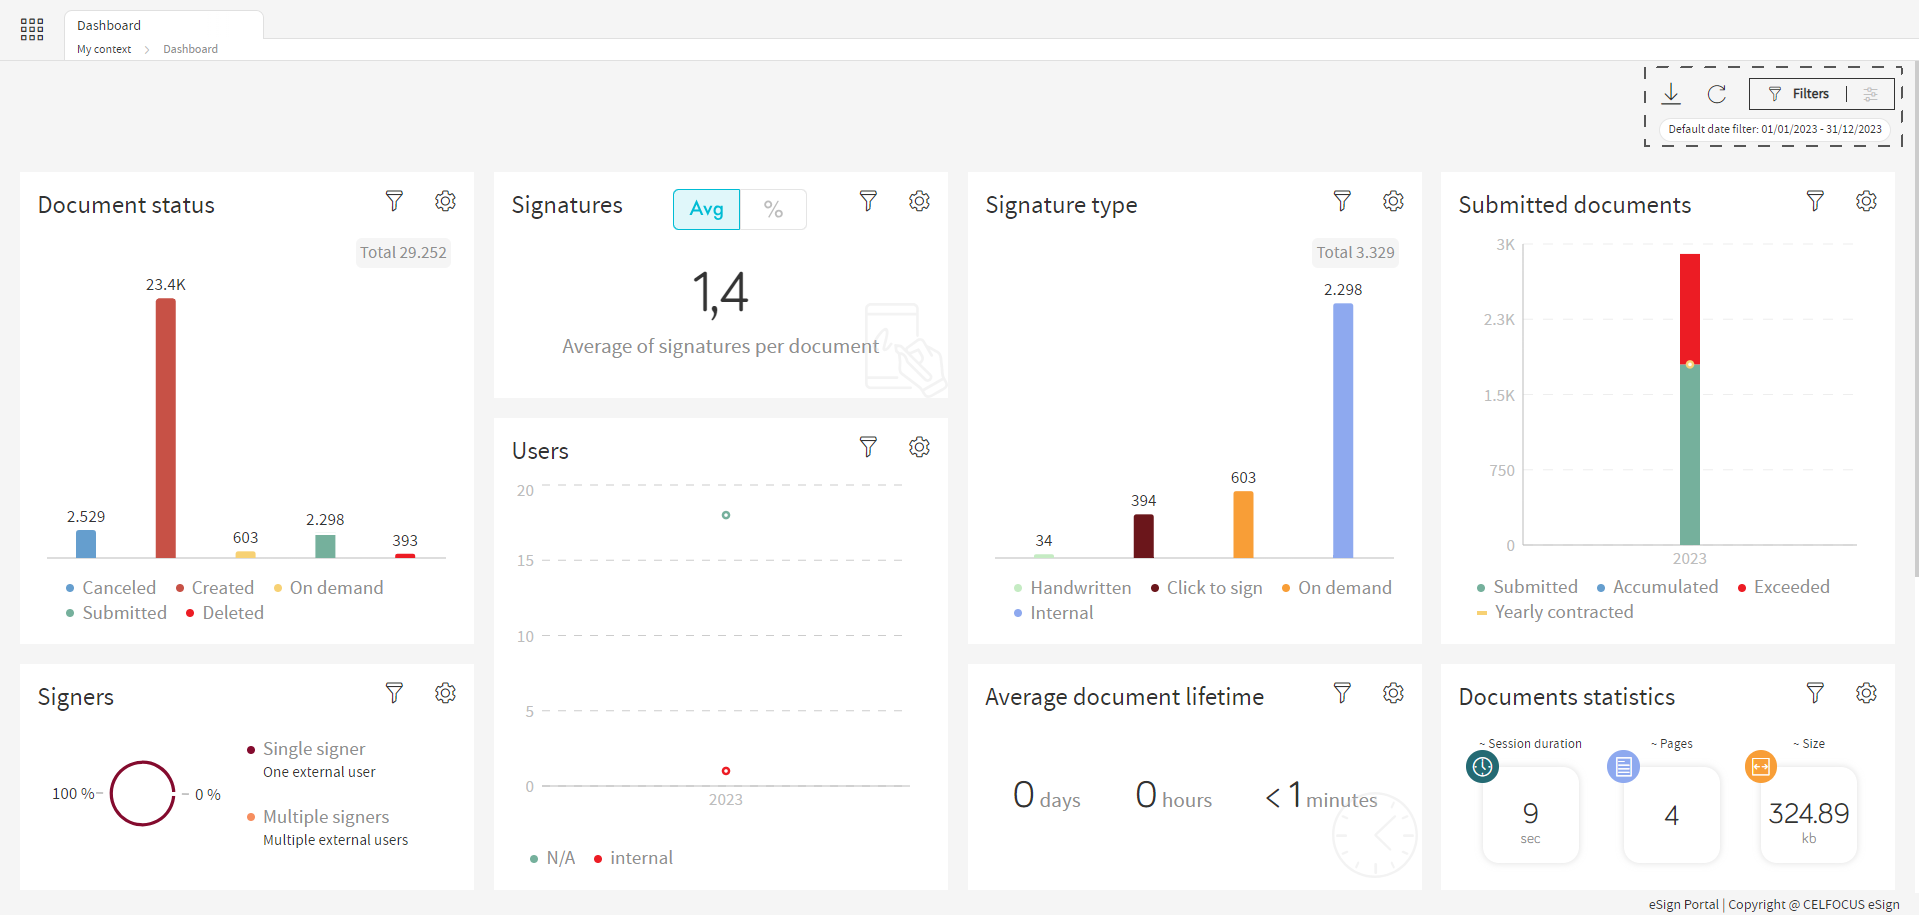
Task: Click the Default date filter label
Action: (x=1775, y=129)
